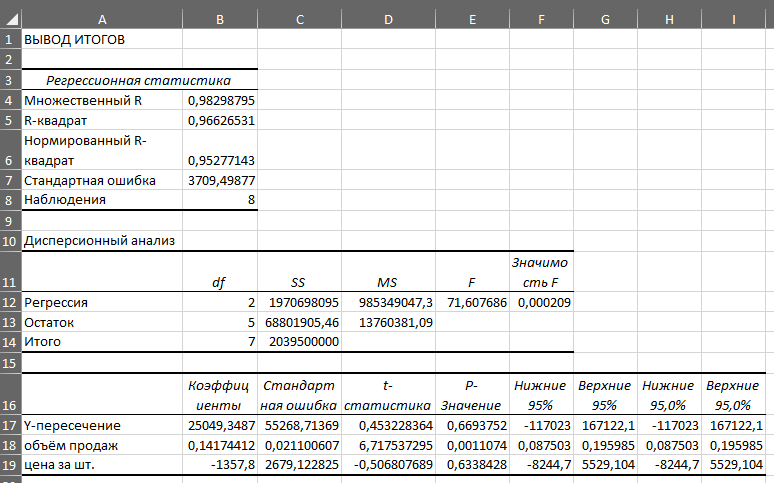774x483 pixels.
Task: Select the "Регрессионная статистика" heading cell
Action: (x=139, y=80)
